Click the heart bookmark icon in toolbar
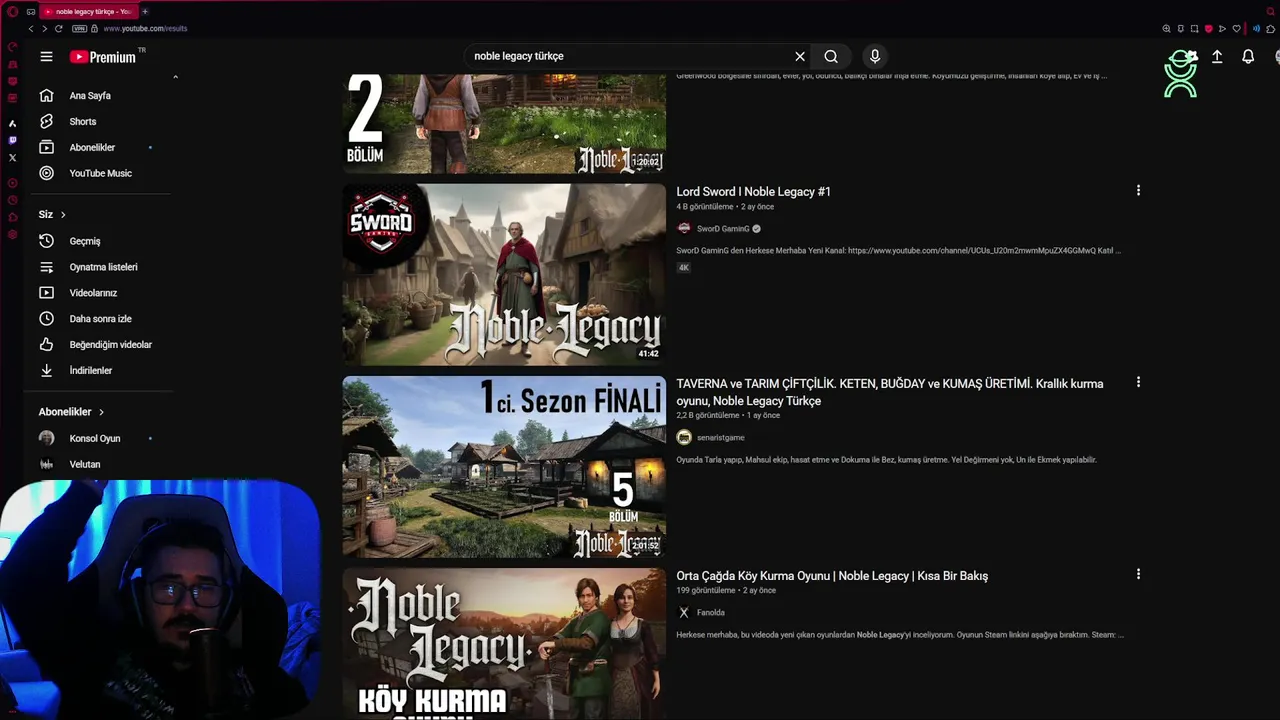 pos(1236,29)
